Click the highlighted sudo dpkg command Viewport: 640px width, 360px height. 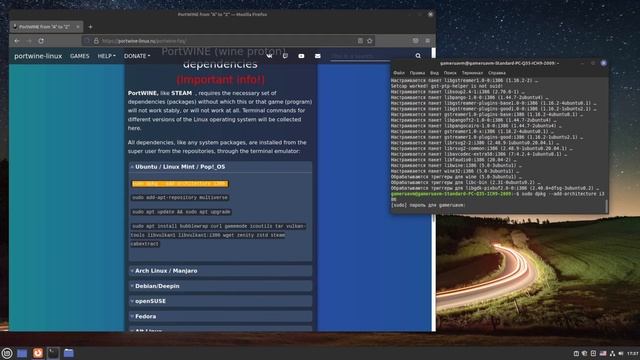180,184
